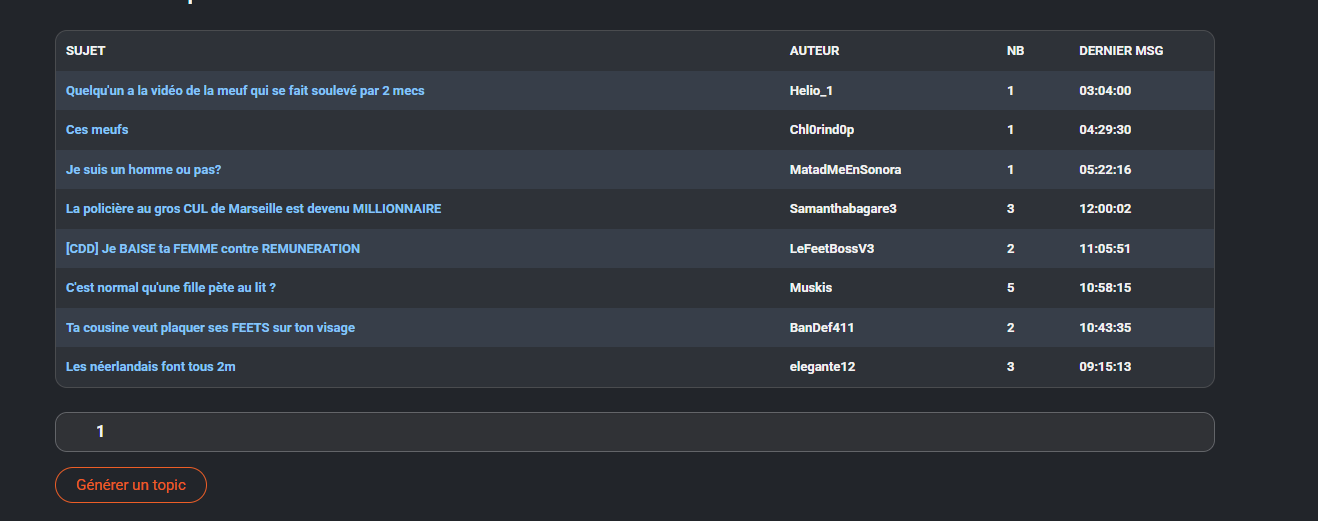Open topic about fille pète au lit
Screen dimensions: 1318x521
tap(171, 288)
